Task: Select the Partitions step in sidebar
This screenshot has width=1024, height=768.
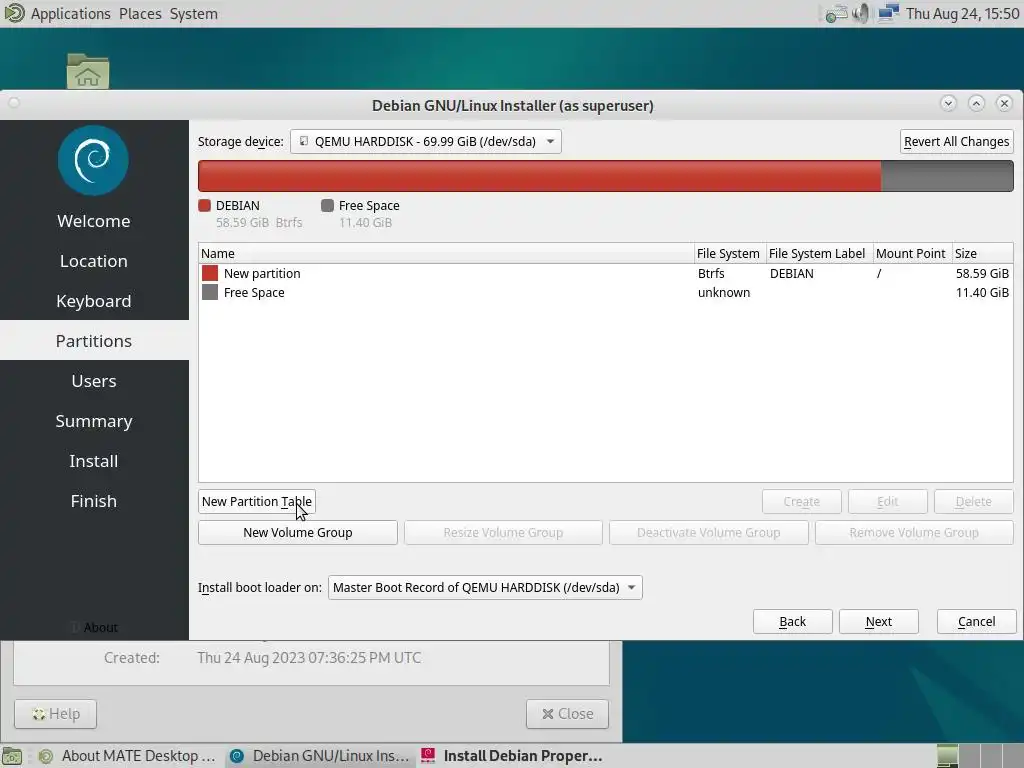Action: coord(94,340)
